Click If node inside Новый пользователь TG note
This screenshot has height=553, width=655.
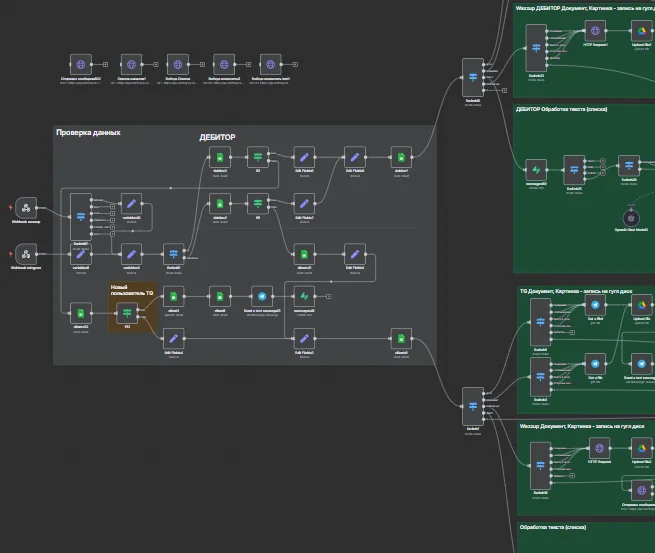[x=127, y=313]
